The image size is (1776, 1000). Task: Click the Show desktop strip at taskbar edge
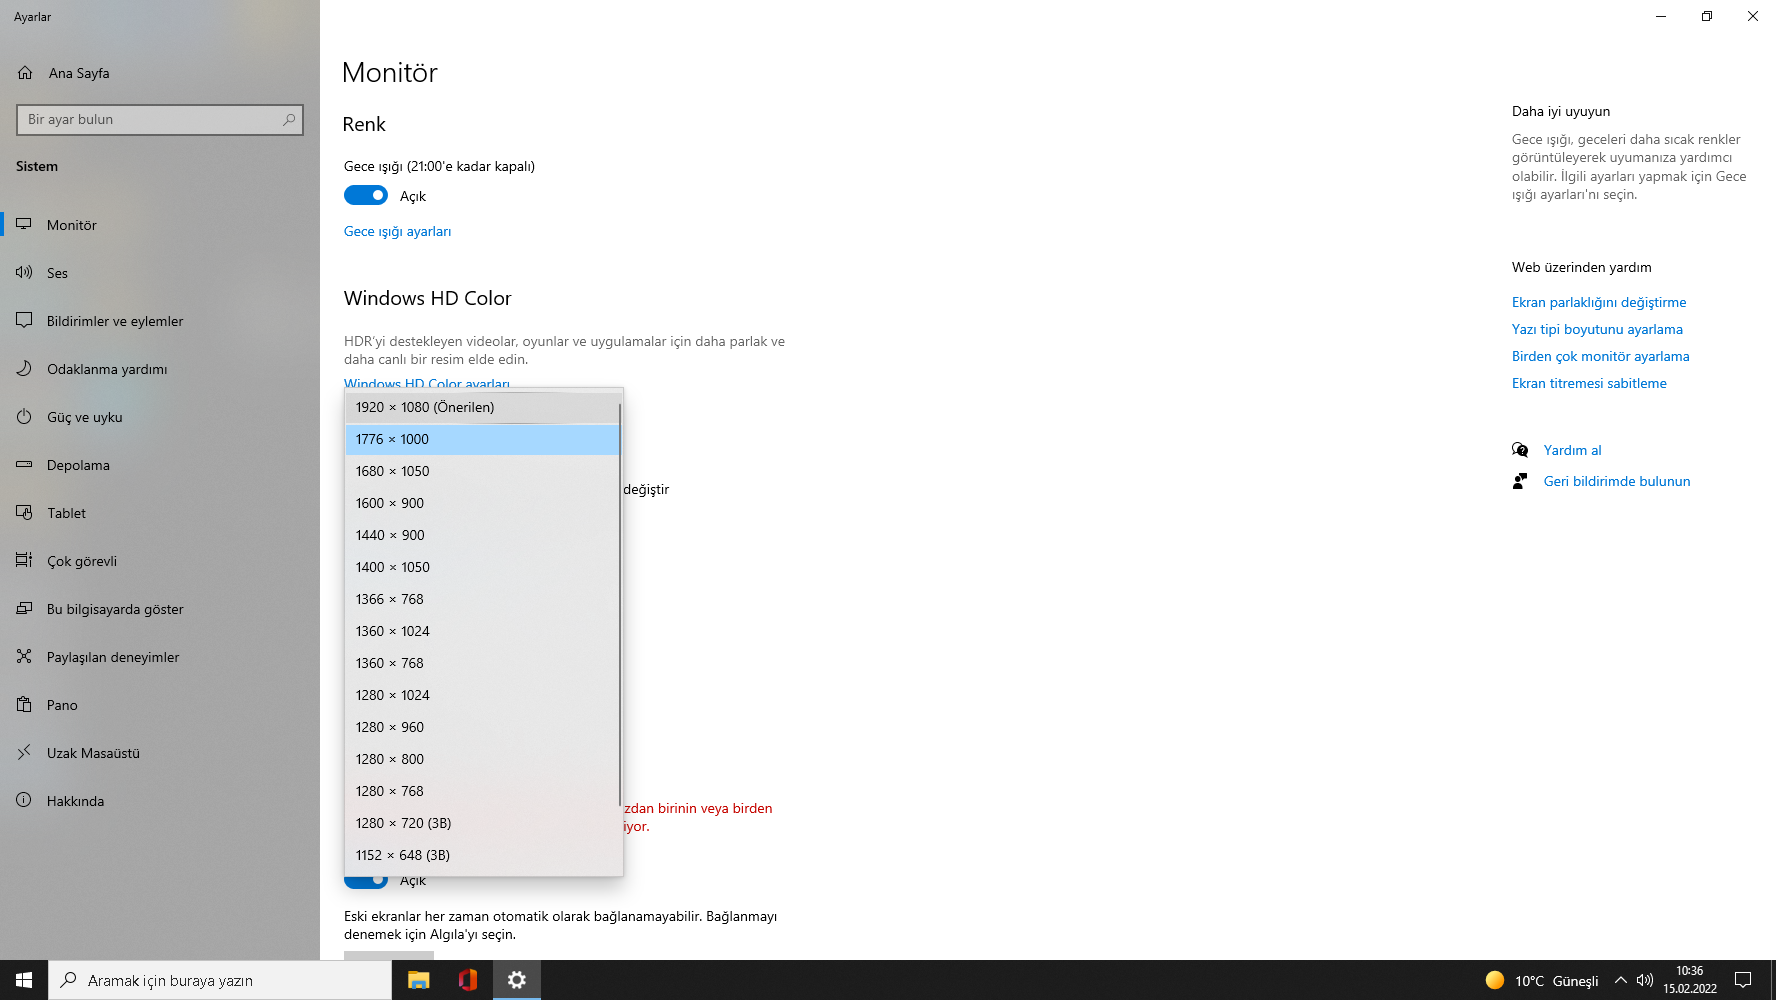coord(1773,980)
